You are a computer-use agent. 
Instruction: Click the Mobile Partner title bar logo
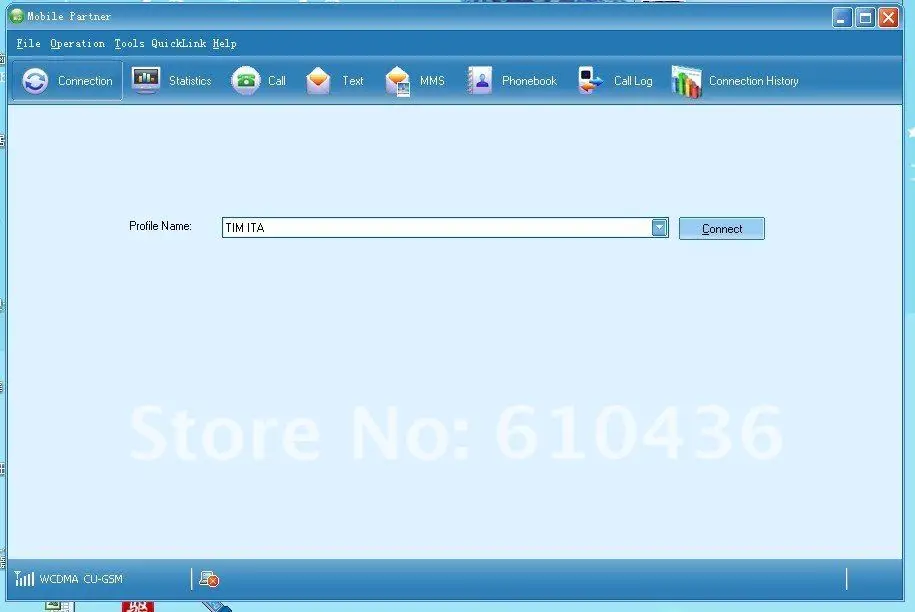pos(17,16)
